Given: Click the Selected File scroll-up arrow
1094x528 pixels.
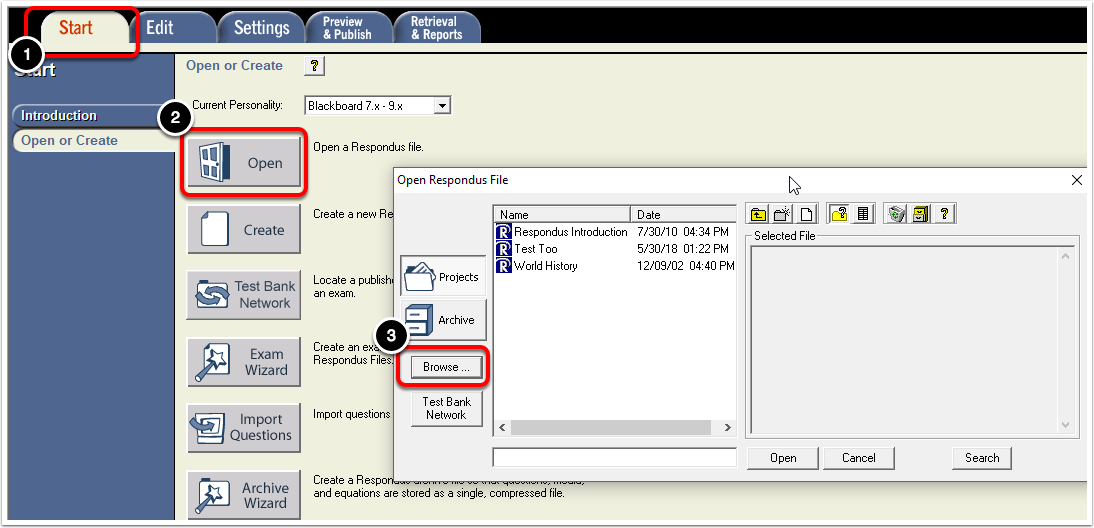Looking at the screenshot, I should coord(1065,257).
